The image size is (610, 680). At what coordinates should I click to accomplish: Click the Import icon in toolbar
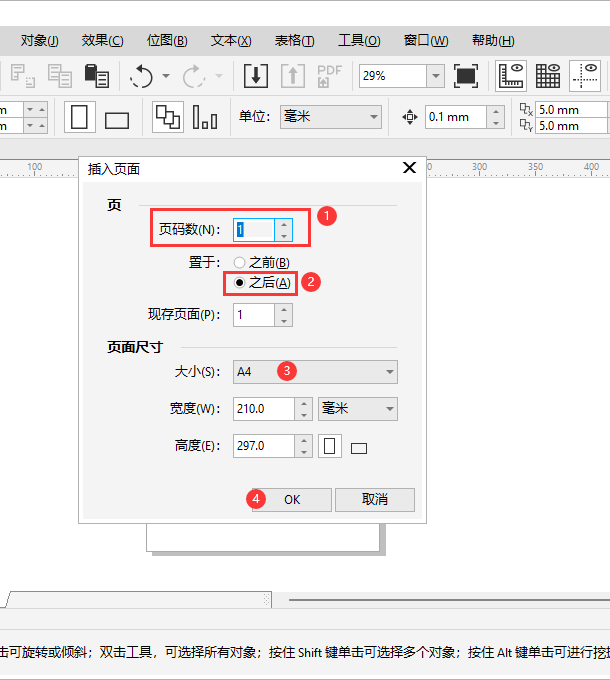pos(256,76)
